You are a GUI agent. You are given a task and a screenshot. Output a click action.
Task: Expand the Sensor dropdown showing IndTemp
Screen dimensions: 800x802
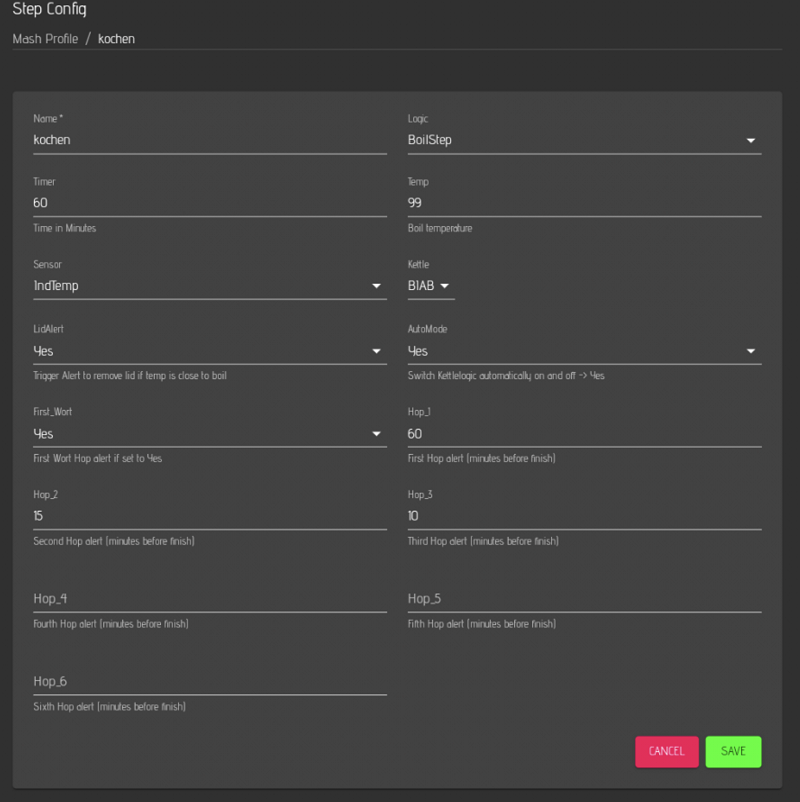point(209,286)
